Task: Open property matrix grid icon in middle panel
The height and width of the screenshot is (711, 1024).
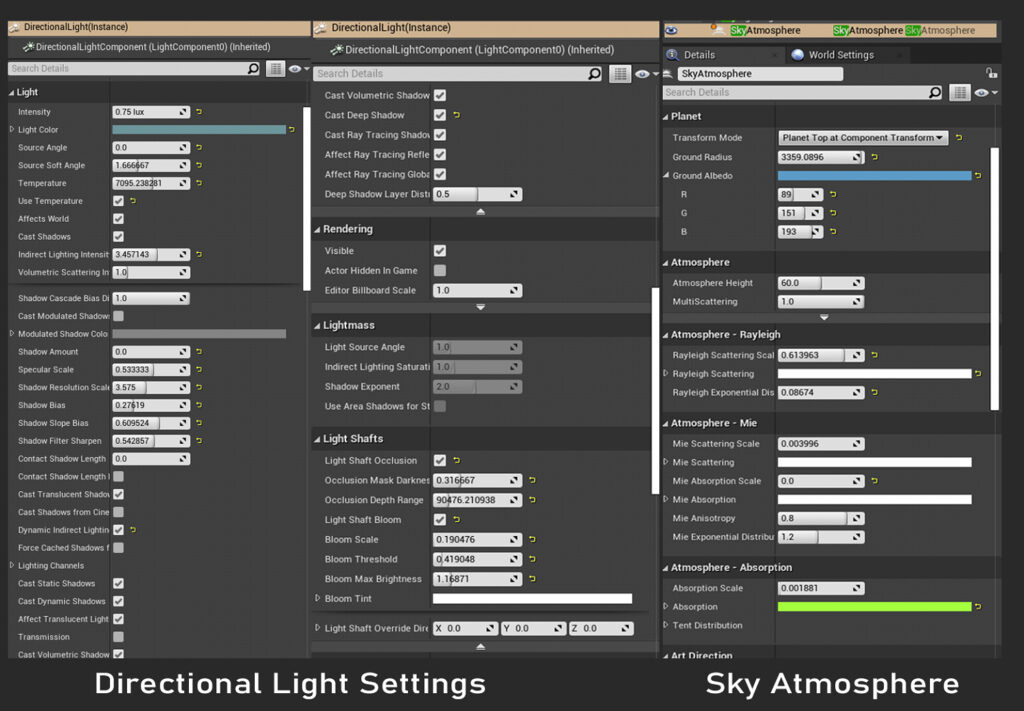Action: (x=619, y=74)
